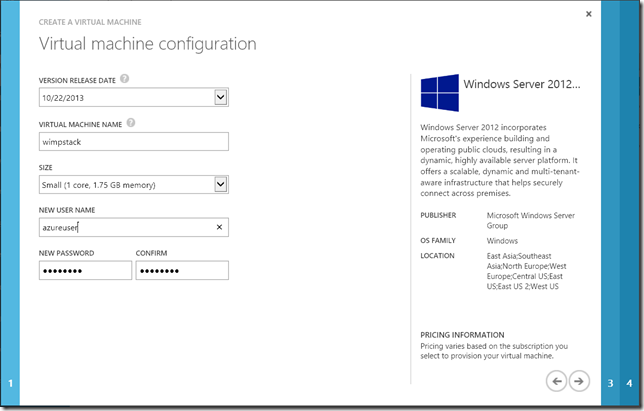
Task: Click the Windows Server logo image
Action: point(439,93)
